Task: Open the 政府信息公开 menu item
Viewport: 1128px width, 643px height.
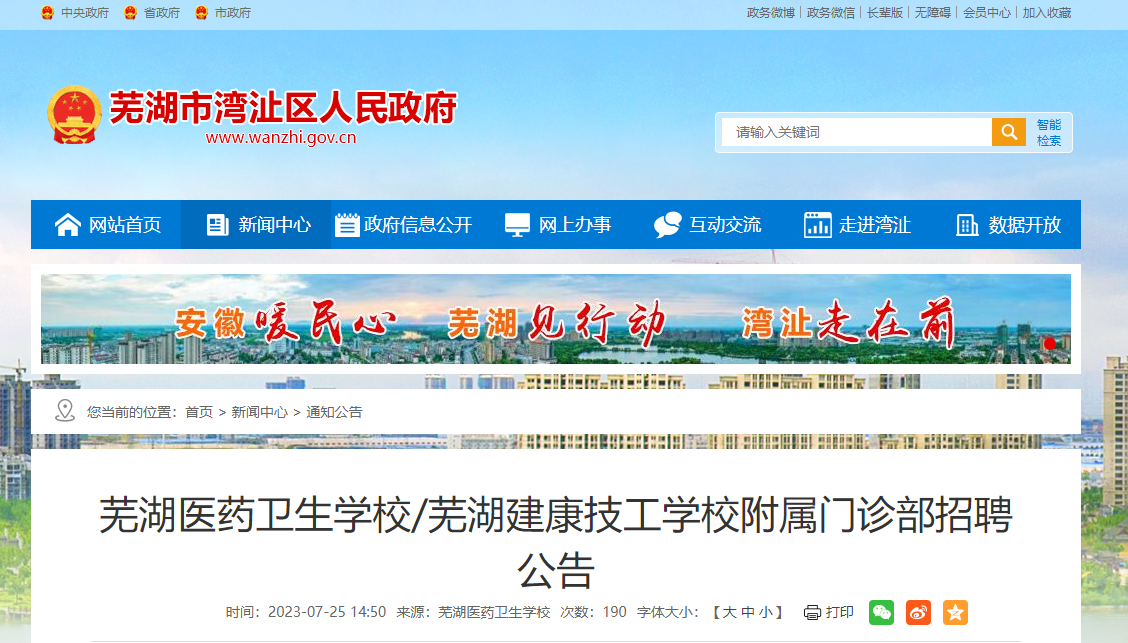Action: pos(405,224)
